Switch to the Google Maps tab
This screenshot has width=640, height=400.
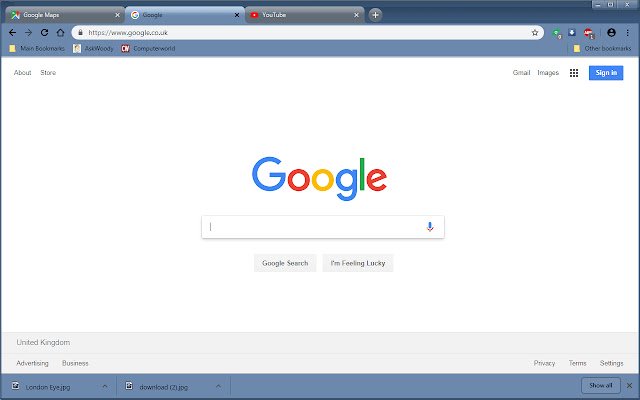point(65,15)
